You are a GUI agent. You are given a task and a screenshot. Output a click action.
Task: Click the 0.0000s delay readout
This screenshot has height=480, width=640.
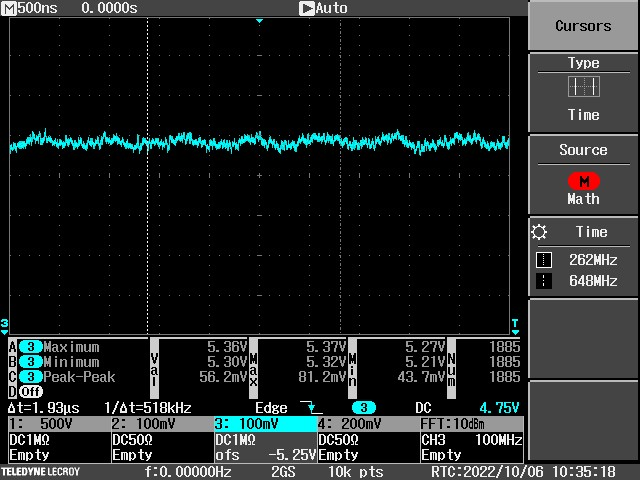[x=109, y=8]
